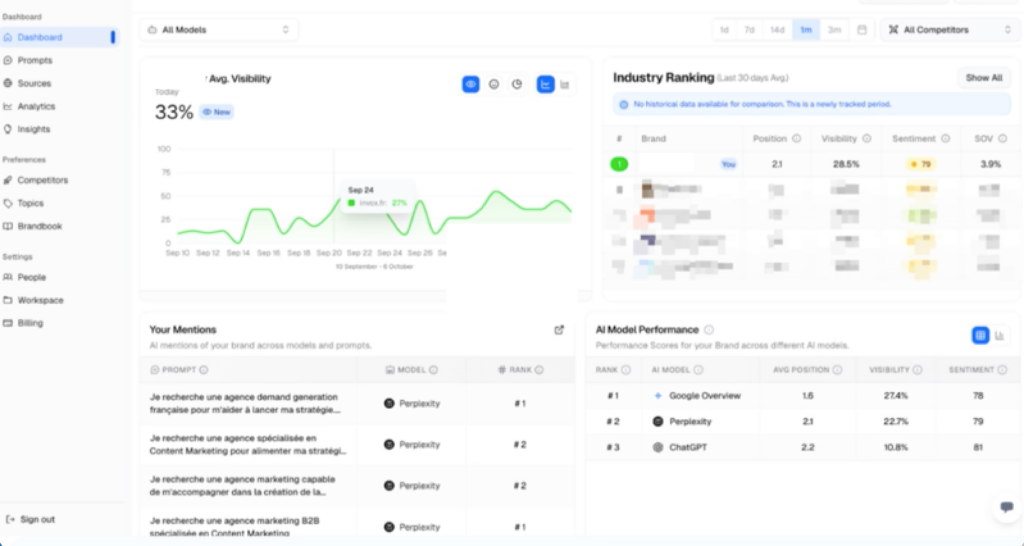Image resolution: width=1024 pixels, height=546 pixels.
Task: Open Prompts in the sidebar
Action: click(x=34, y=60)
